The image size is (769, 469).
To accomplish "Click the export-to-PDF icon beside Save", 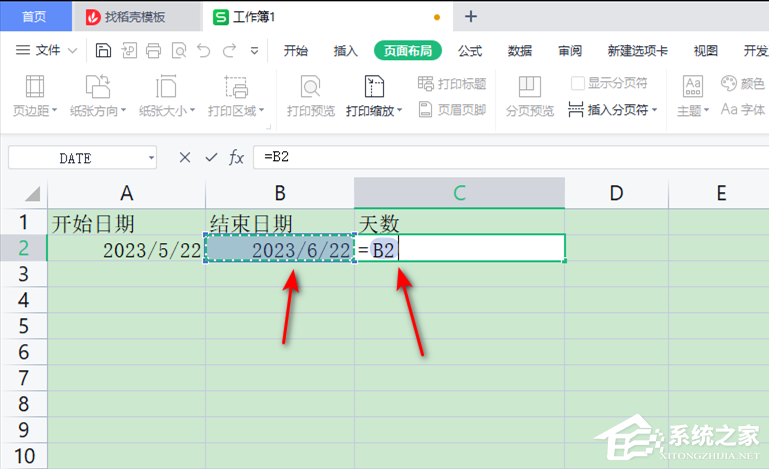I will click(129, 51).
